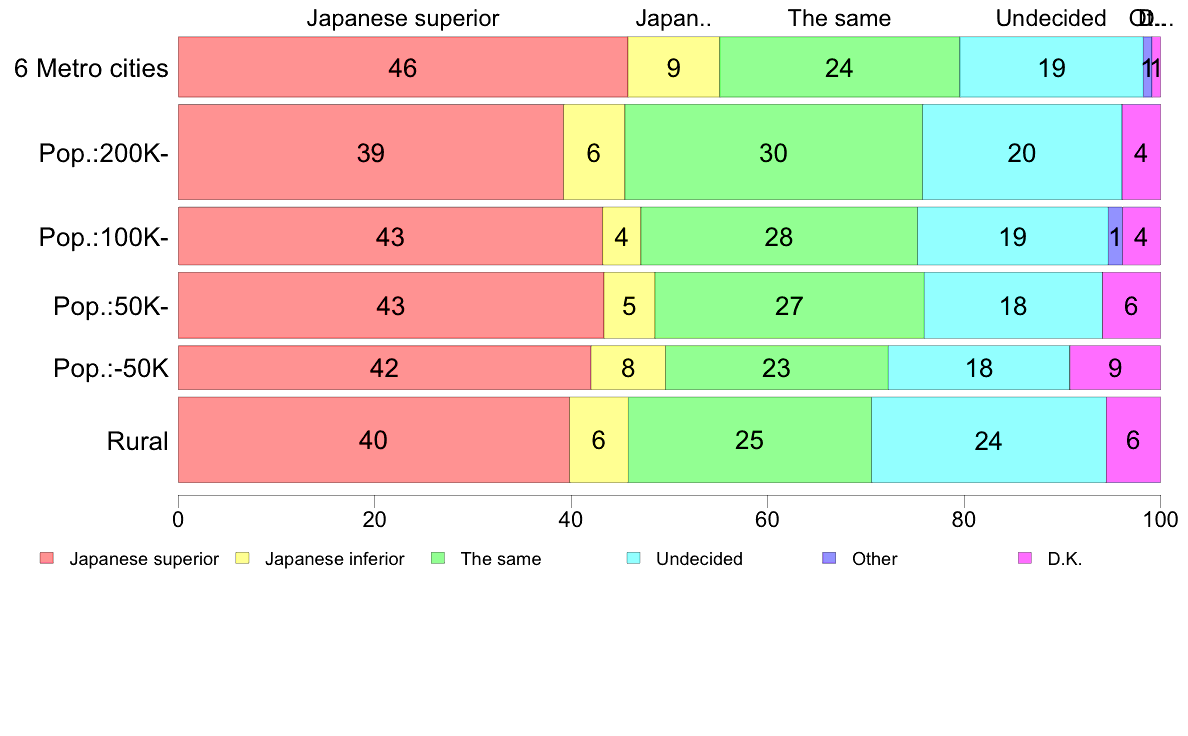1188x736 pixels.
Task: Click the Japanese inferior legend text
Action: [335, 559]
